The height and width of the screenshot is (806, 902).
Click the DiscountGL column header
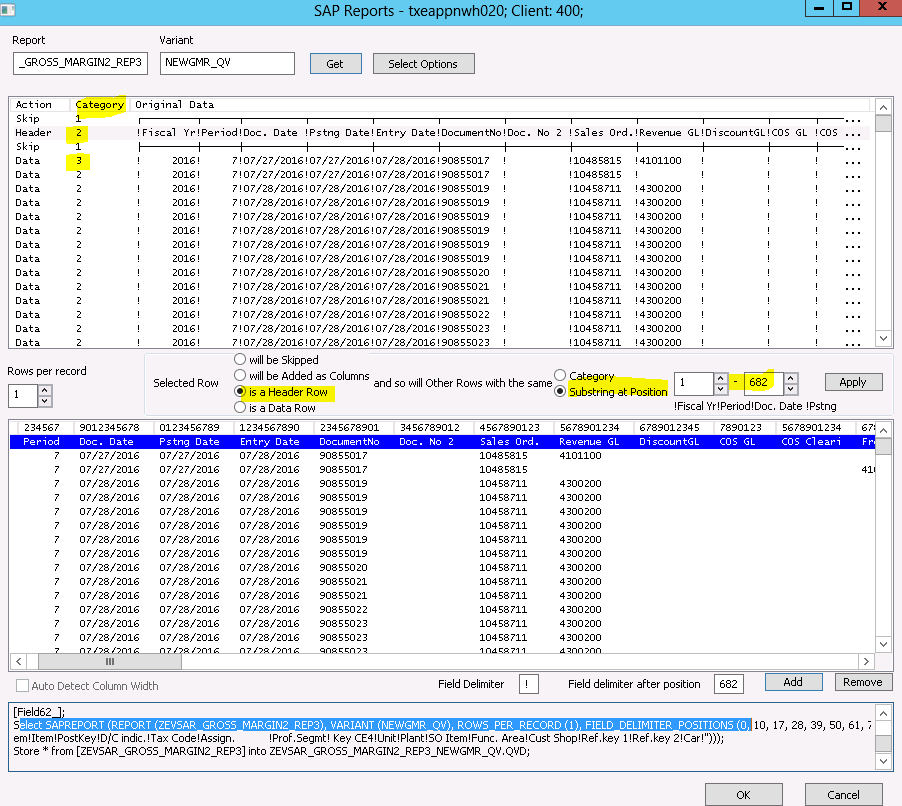point(669,442)
